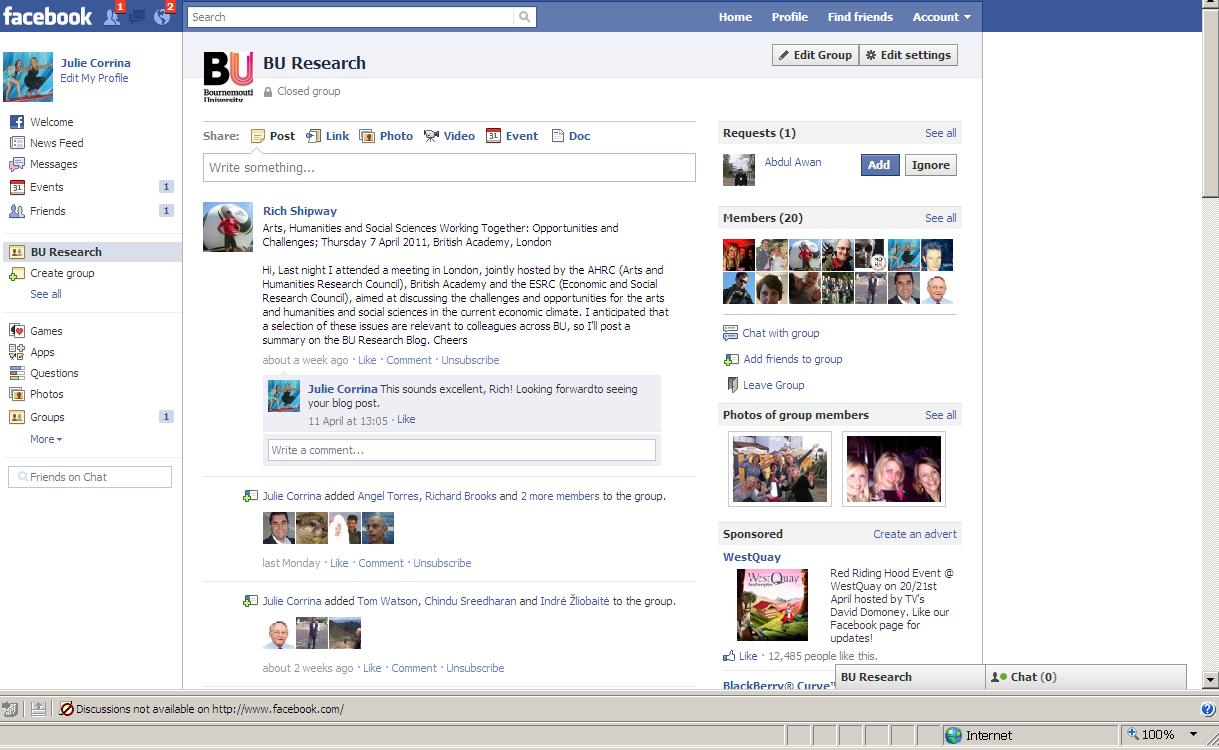
Task: Click the search magnifier button
Action: (x=524, y=17)
